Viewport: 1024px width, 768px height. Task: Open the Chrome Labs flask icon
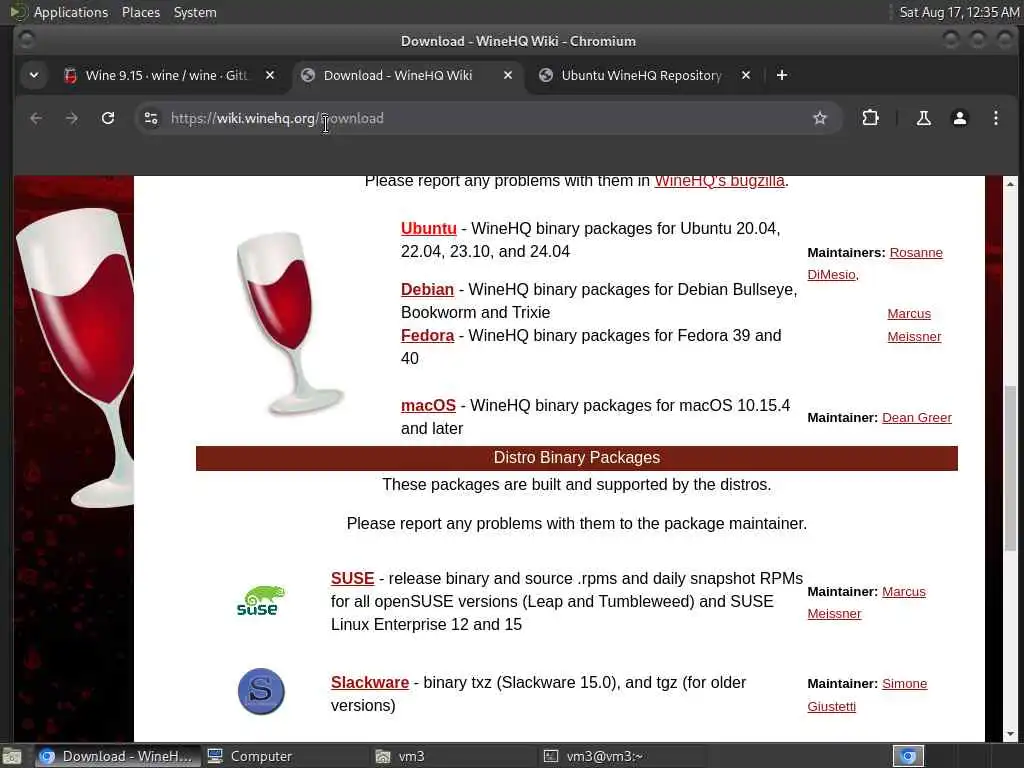click(x=923, y=118)
